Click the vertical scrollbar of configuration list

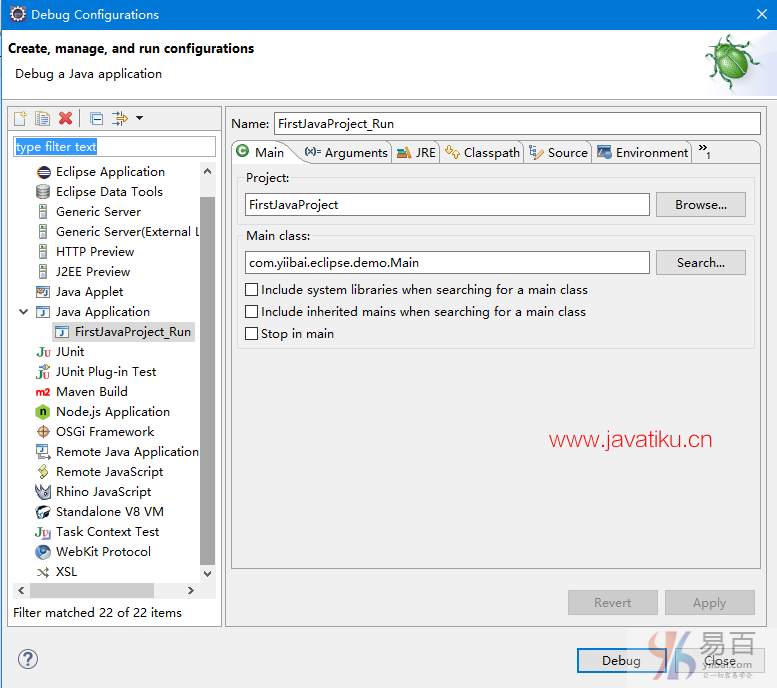click(x=208, y=380)
